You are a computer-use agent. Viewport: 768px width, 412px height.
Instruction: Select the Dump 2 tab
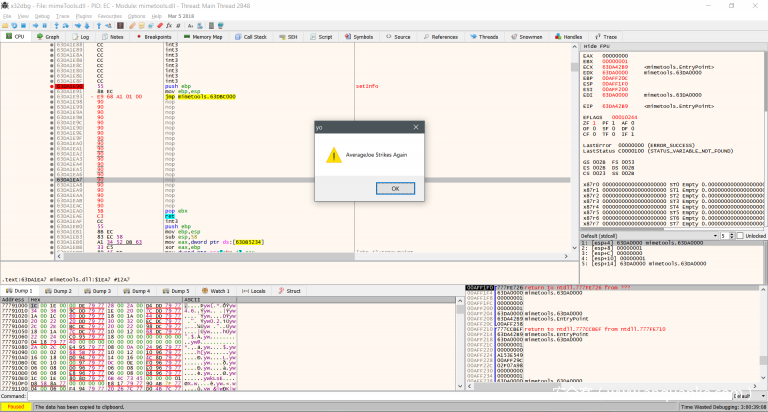(x=60, y=291)
